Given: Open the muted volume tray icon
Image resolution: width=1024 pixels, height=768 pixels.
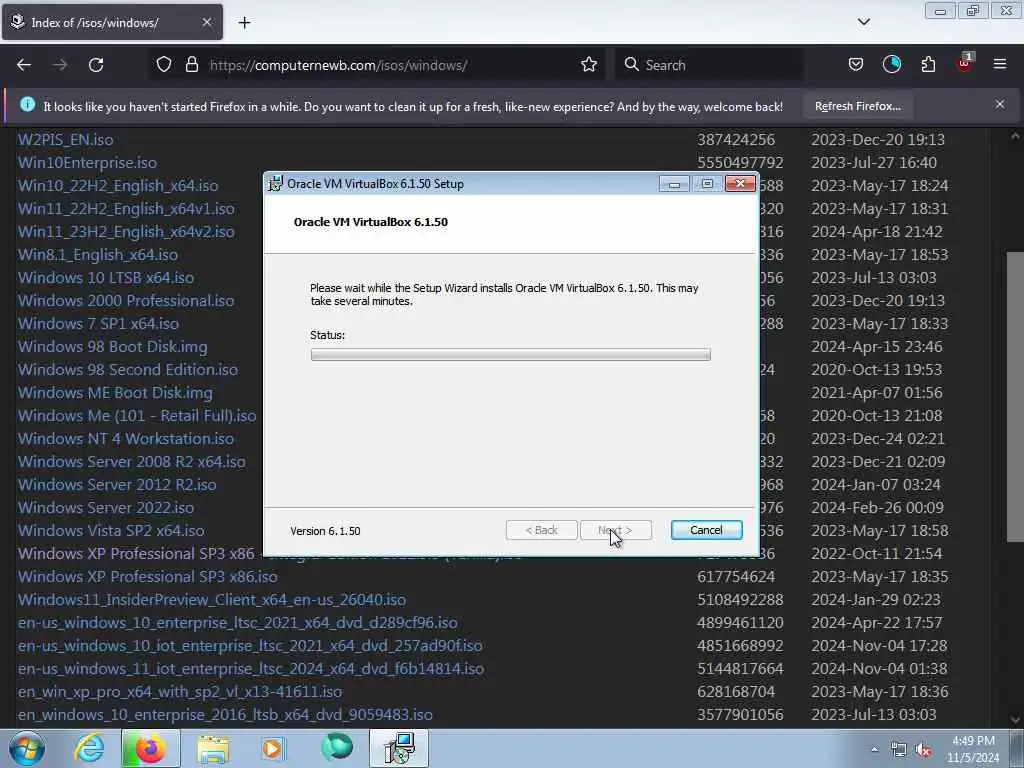Looking at the screenshot, I should 923,750.
